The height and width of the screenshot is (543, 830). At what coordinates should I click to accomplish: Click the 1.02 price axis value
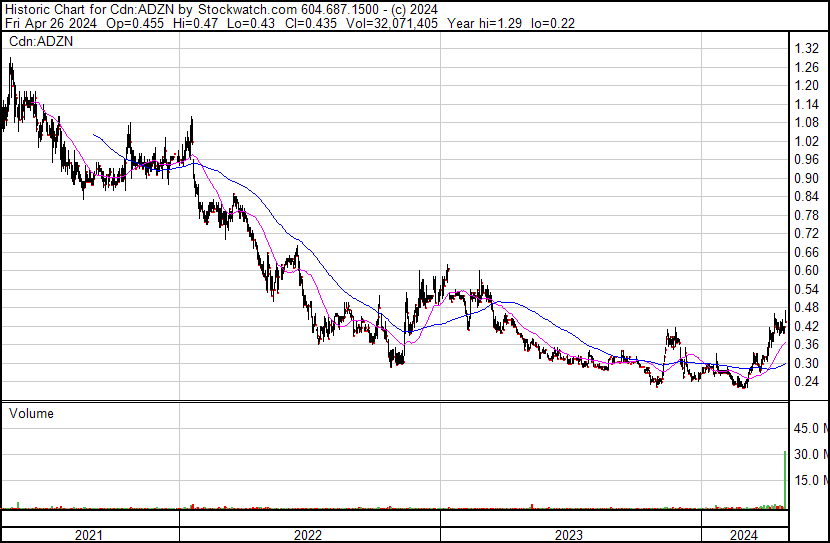tap(807, 141)
